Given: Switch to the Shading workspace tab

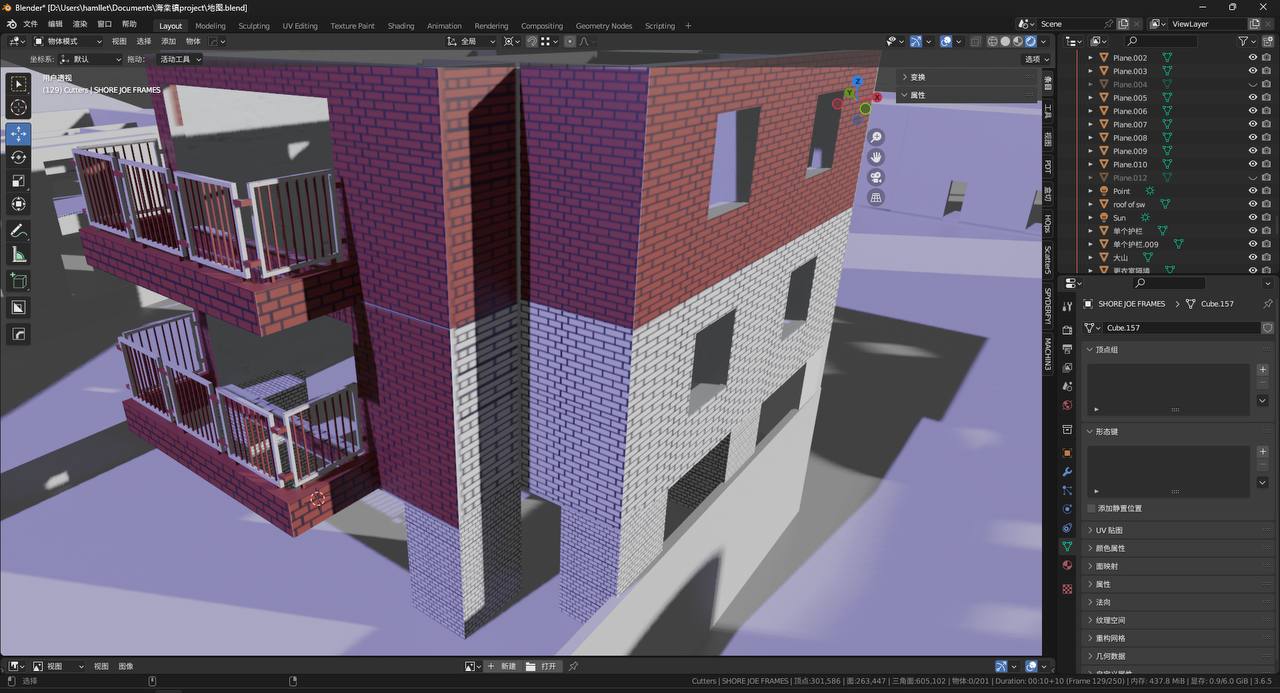Looking at the screenshot, I should pos(400,26).
